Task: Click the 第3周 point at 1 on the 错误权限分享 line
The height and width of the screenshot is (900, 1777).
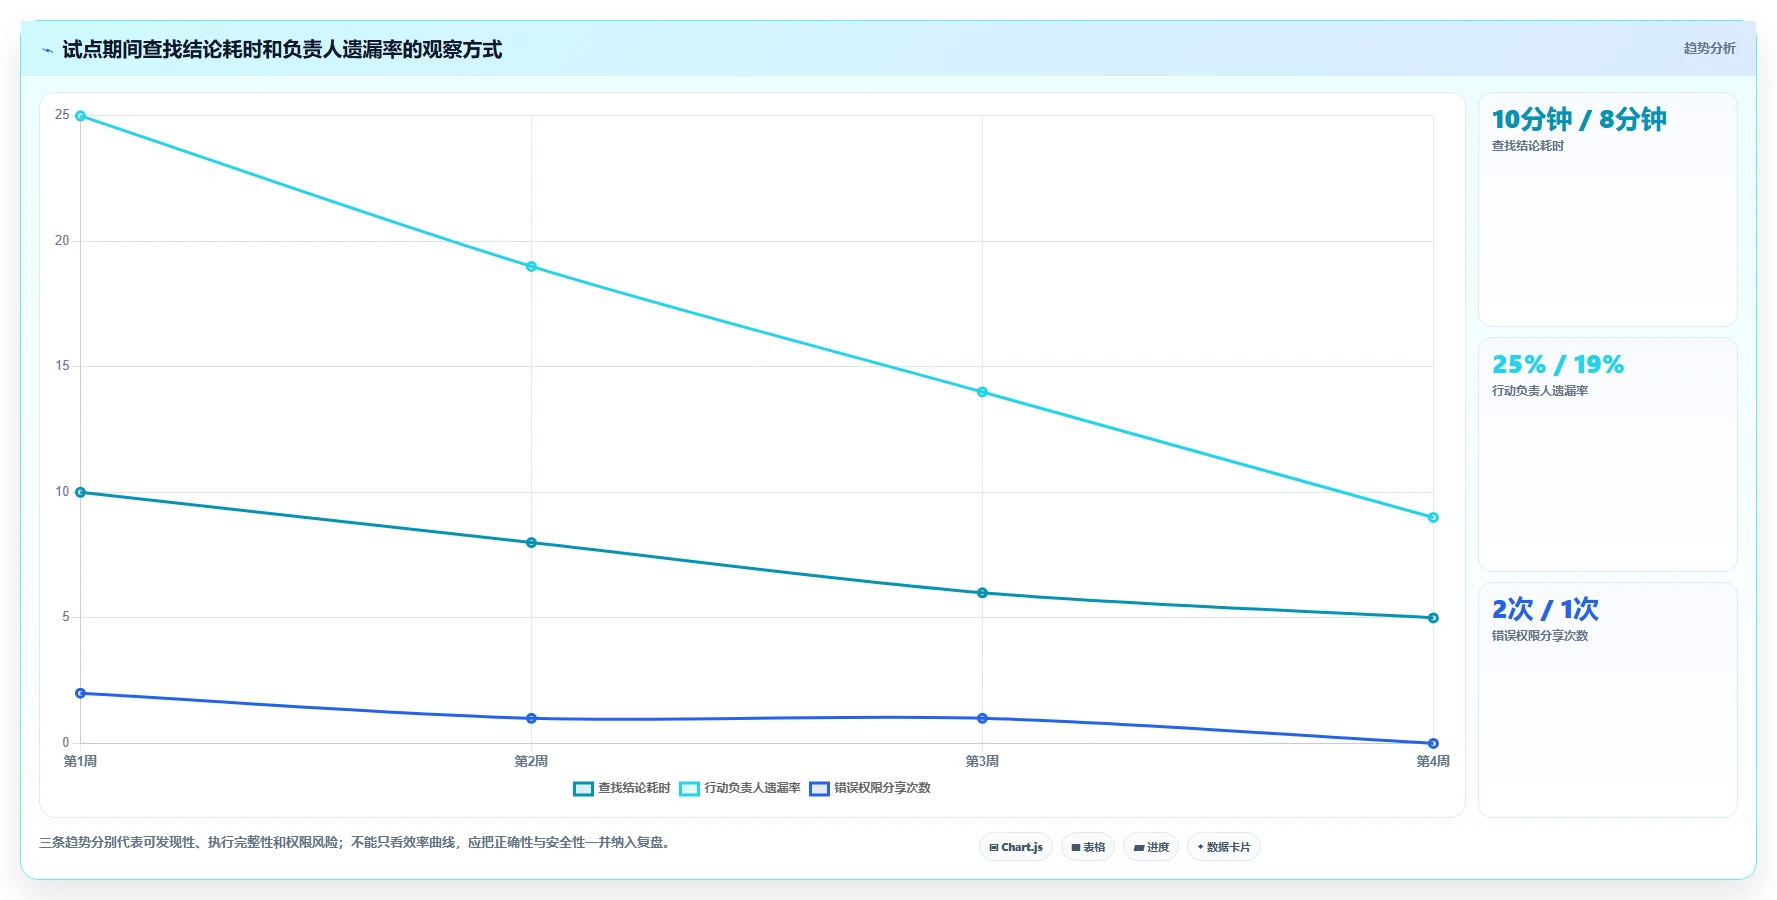Action: (982, 718)
